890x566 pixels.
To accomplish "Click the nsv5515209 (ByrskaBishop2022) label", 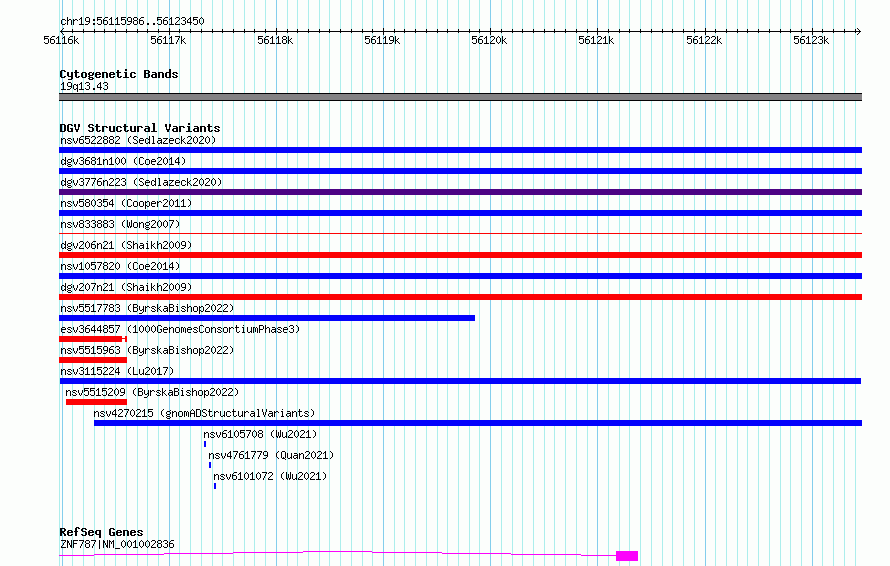I will pos(152,392).
